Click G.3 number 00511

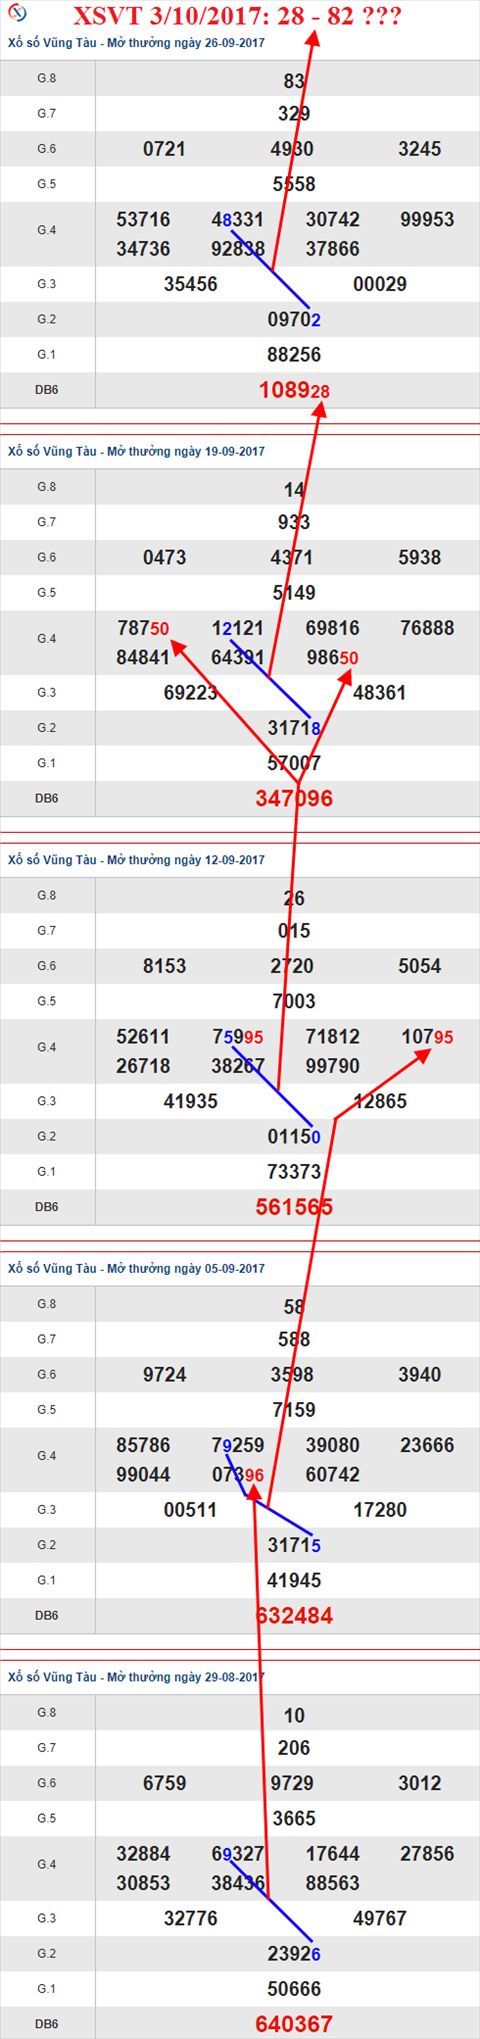(x=190, y=1510)
